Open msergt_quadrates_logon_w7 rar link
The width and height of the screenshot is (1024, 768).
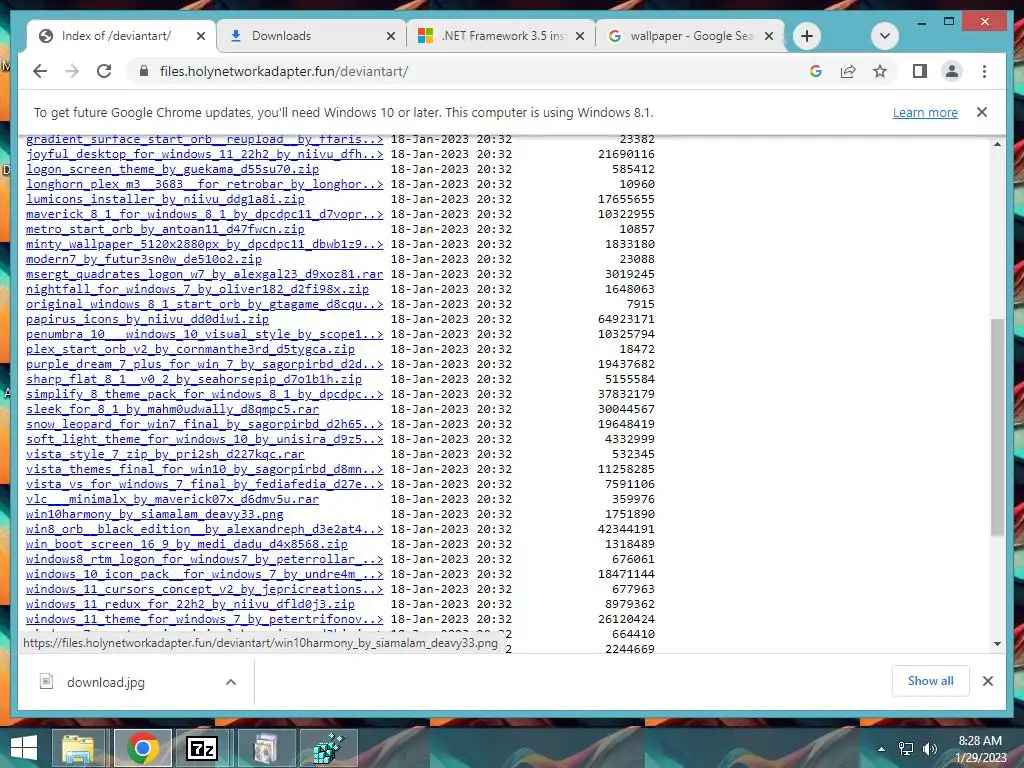point(204,274)
